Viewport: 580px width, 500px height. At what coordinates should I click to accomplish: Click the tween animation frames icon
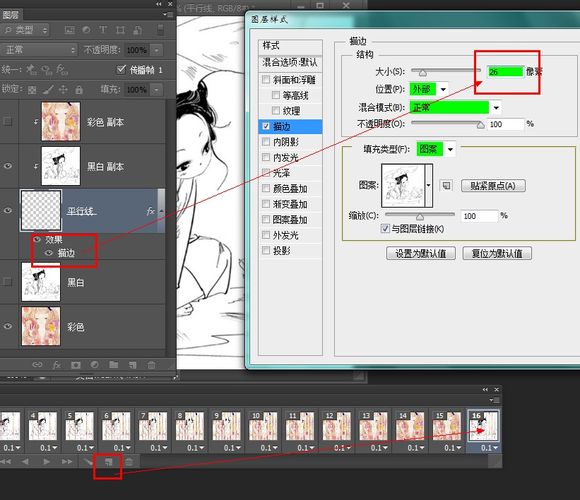tap(88, 462)
